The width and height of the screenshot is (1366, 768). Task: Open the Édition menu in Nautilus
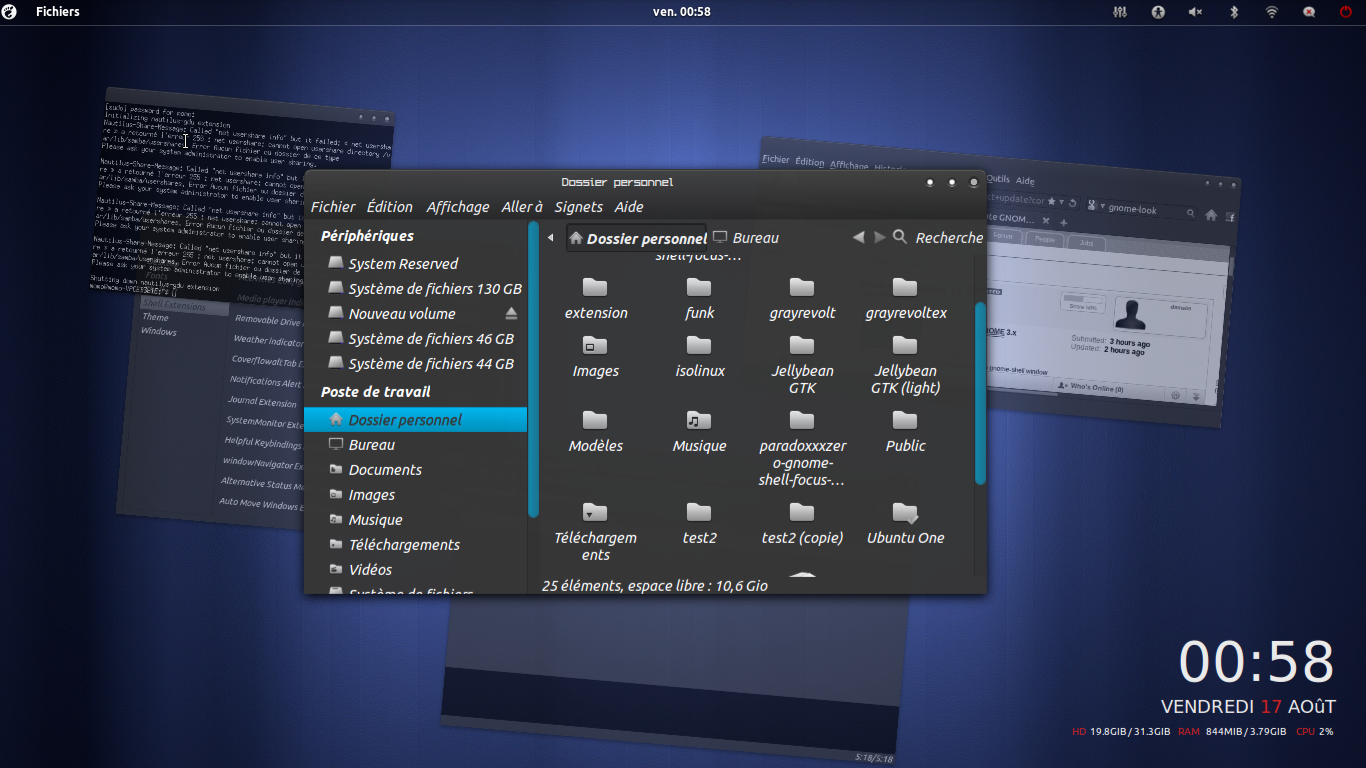(x=389, y=207)
